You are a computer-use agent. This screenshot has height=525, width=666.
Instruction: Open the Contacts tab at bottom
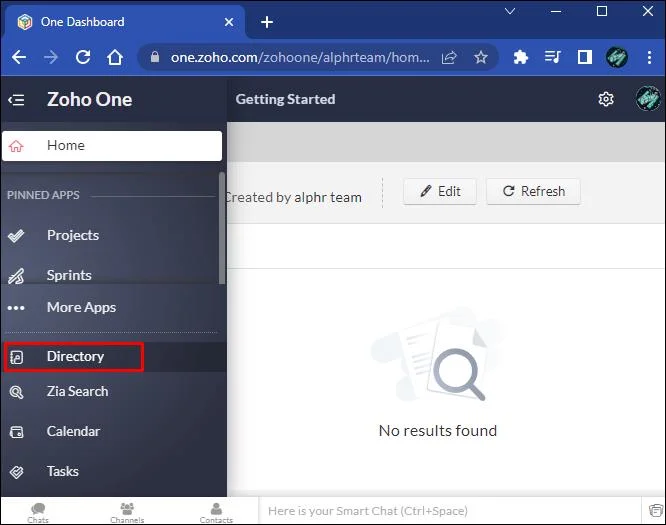point(216,512)
